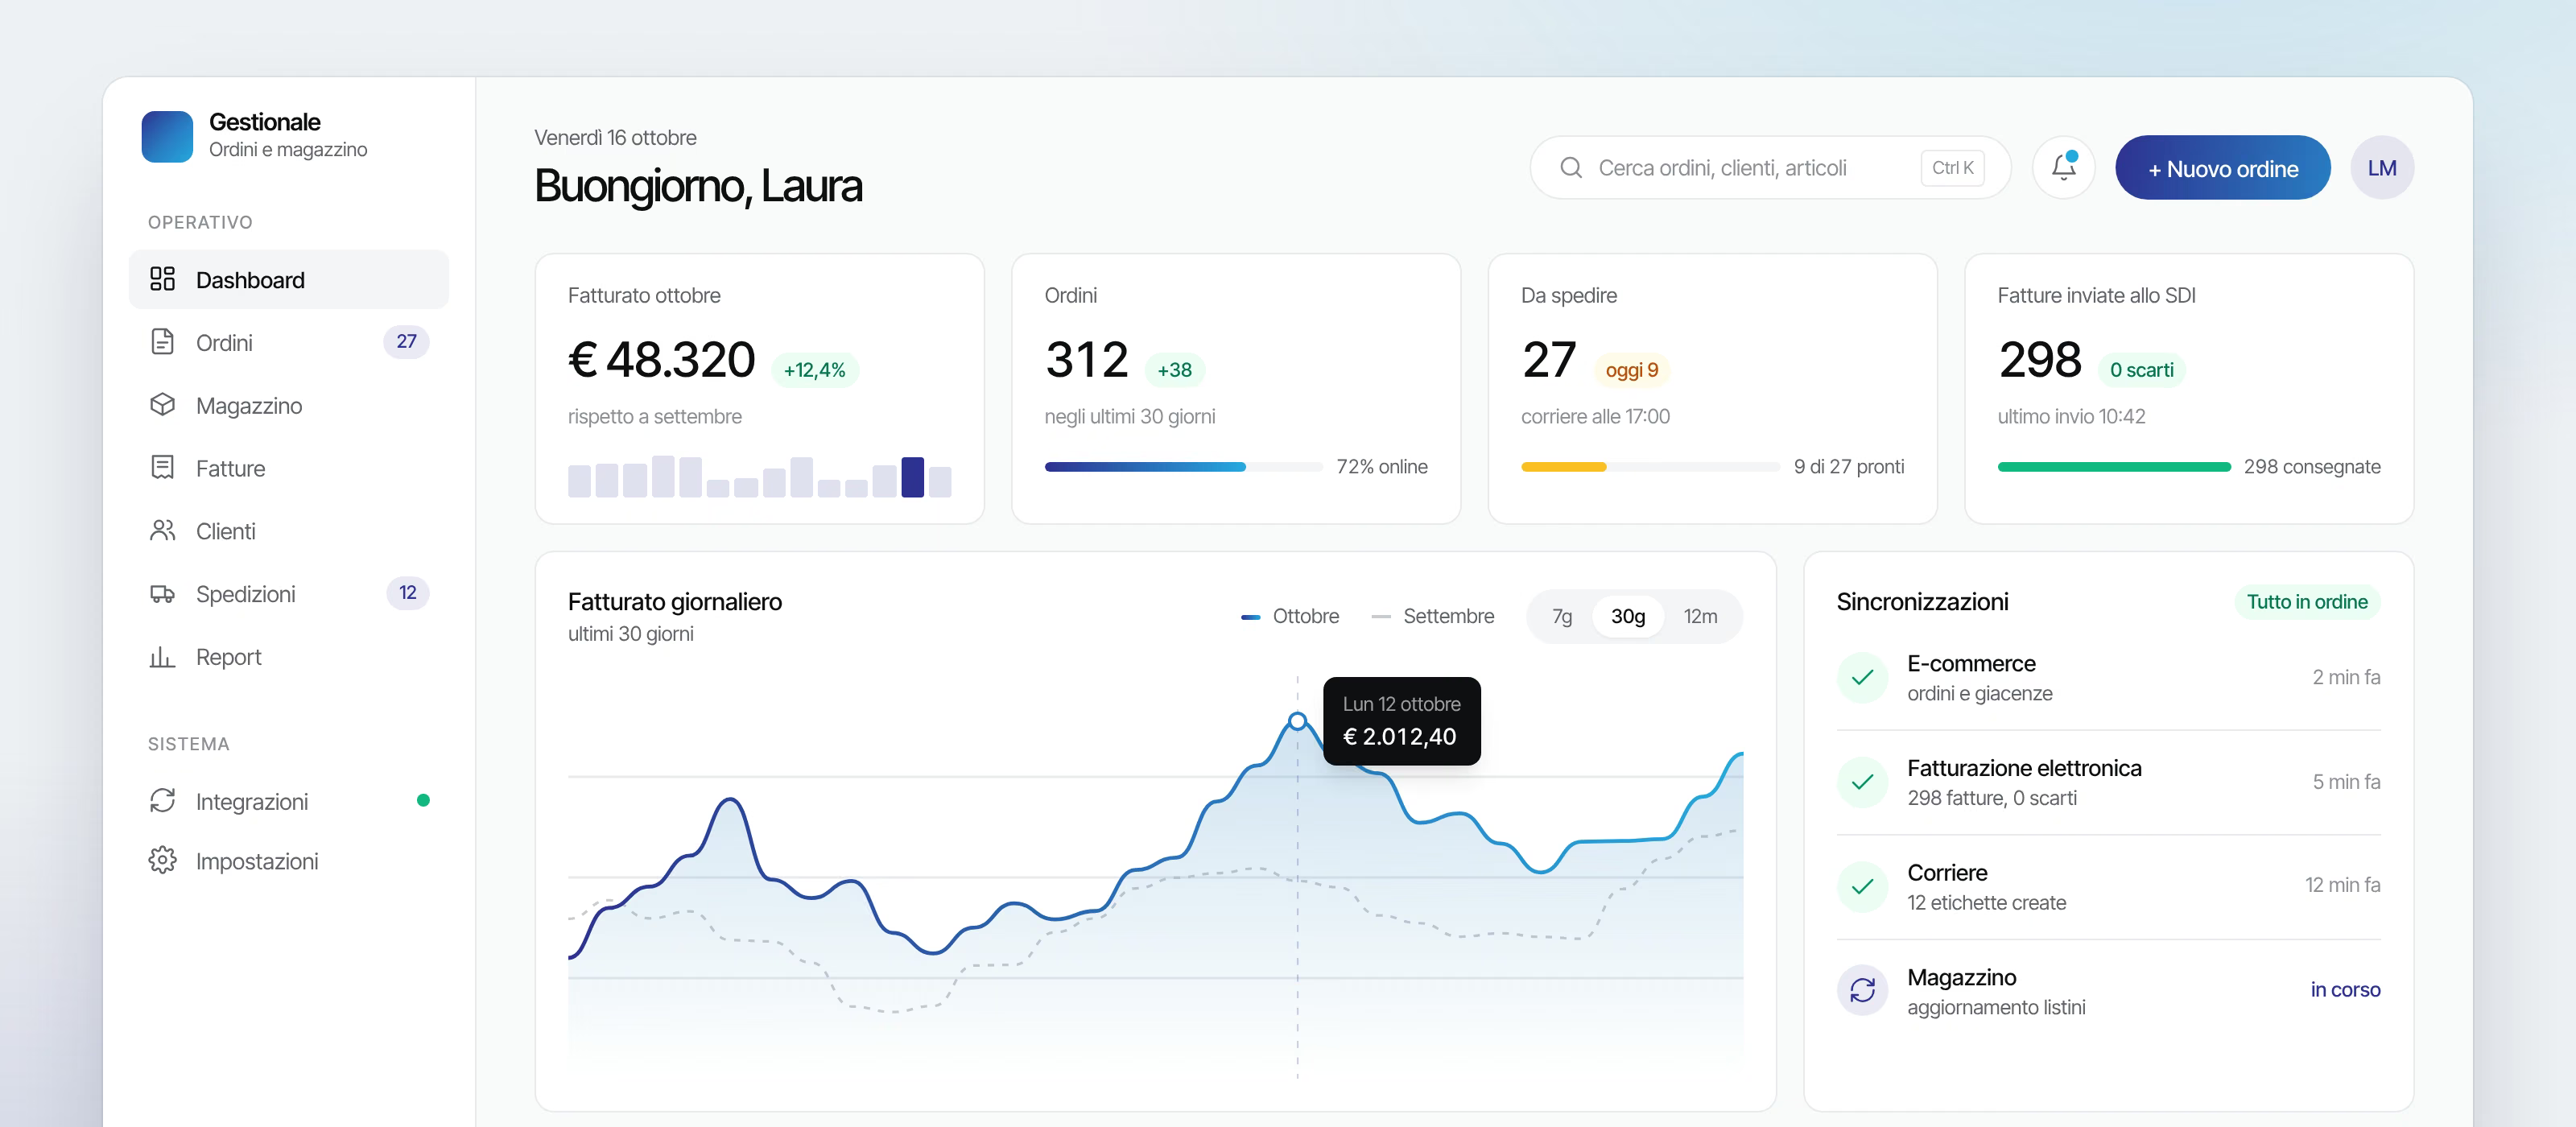Click the Ordini badge showing 27
This screenshot has width=2576, height=1127.
pos(406,342)
